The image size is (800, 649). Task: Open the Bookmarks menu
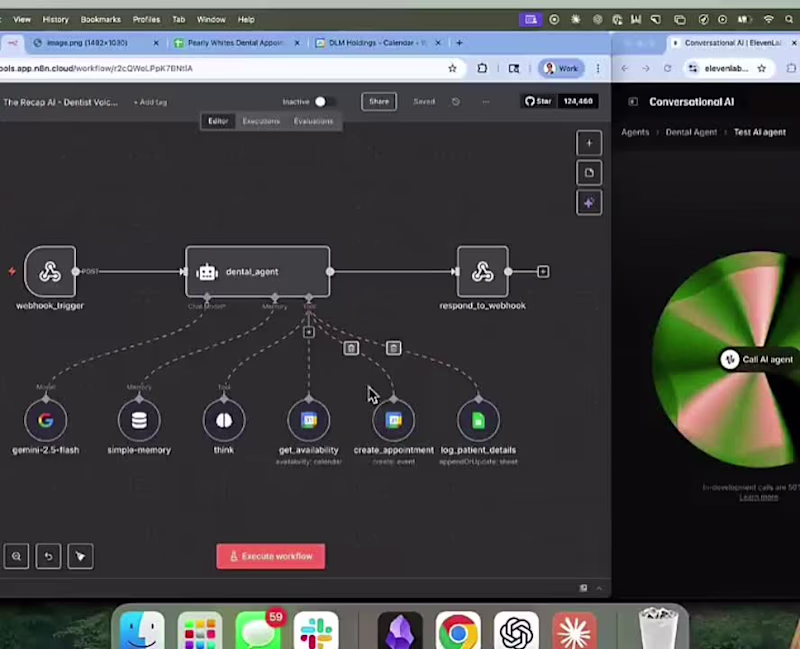tap(101, 19)
